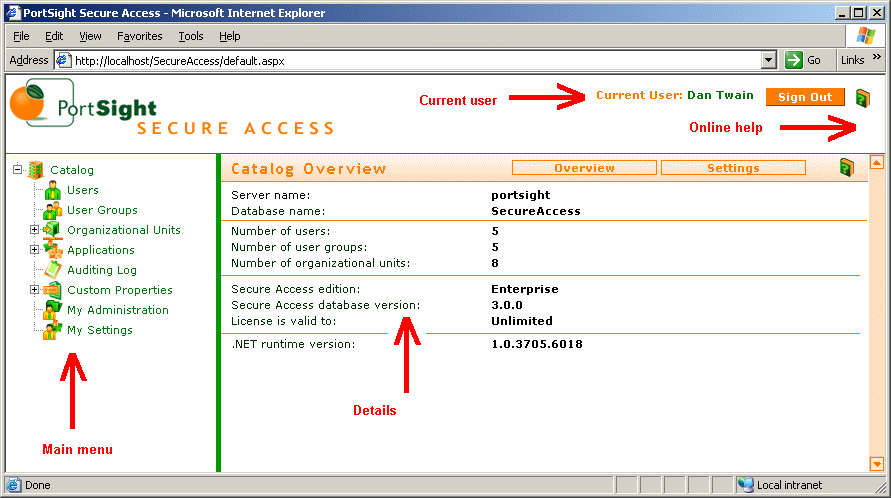Click the scroll down arrow of the details pane
This screenshot has width=891, height=498.
point(877,464)
